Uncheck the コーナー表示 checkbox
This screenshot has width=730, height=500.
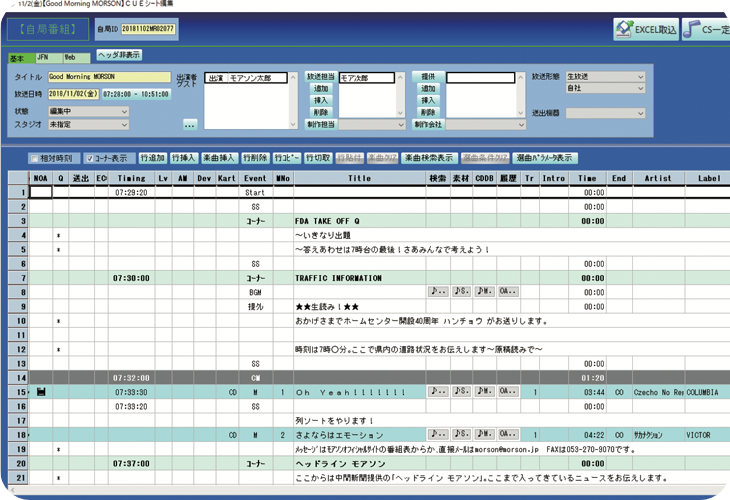click(x=90, y=159)
